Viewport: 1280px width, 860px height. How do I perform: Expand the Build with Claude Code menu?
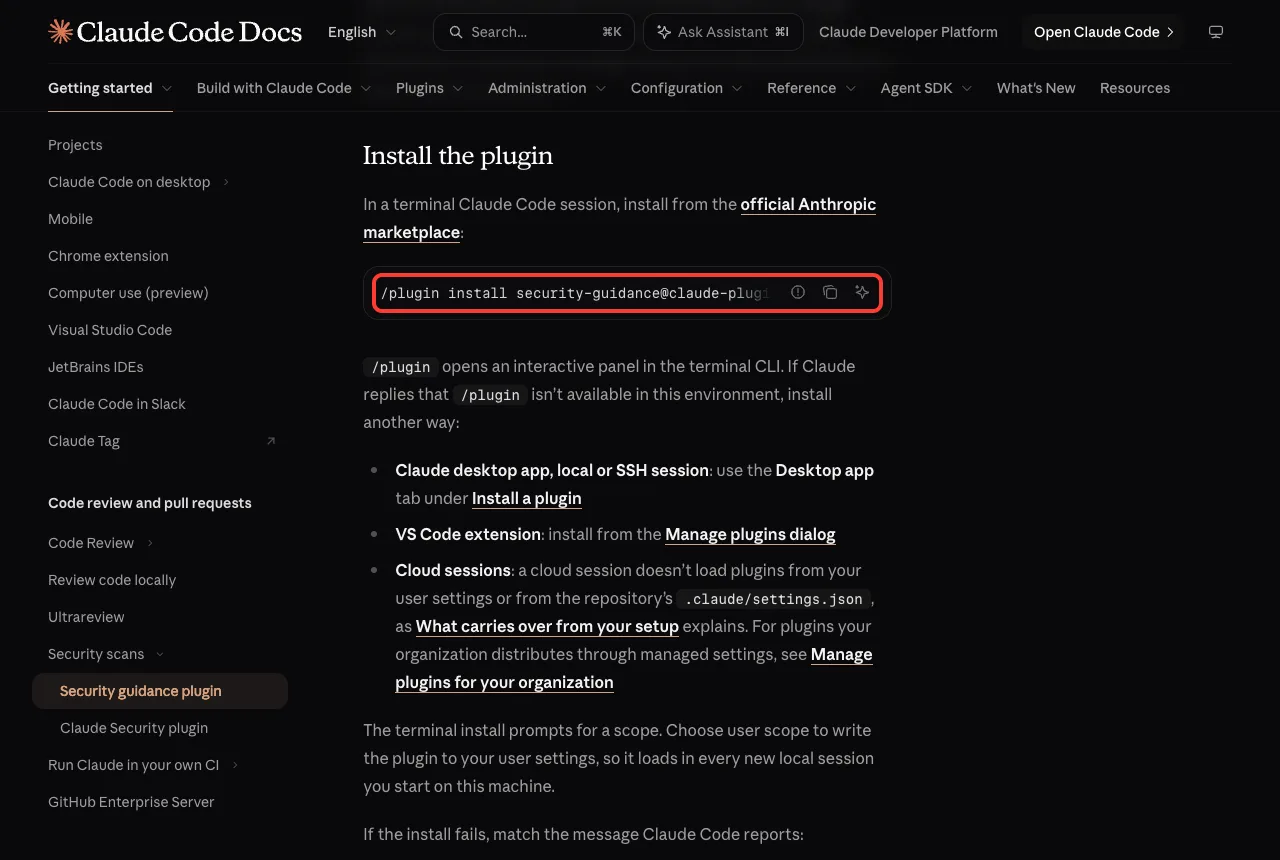[x=284, y=88]
